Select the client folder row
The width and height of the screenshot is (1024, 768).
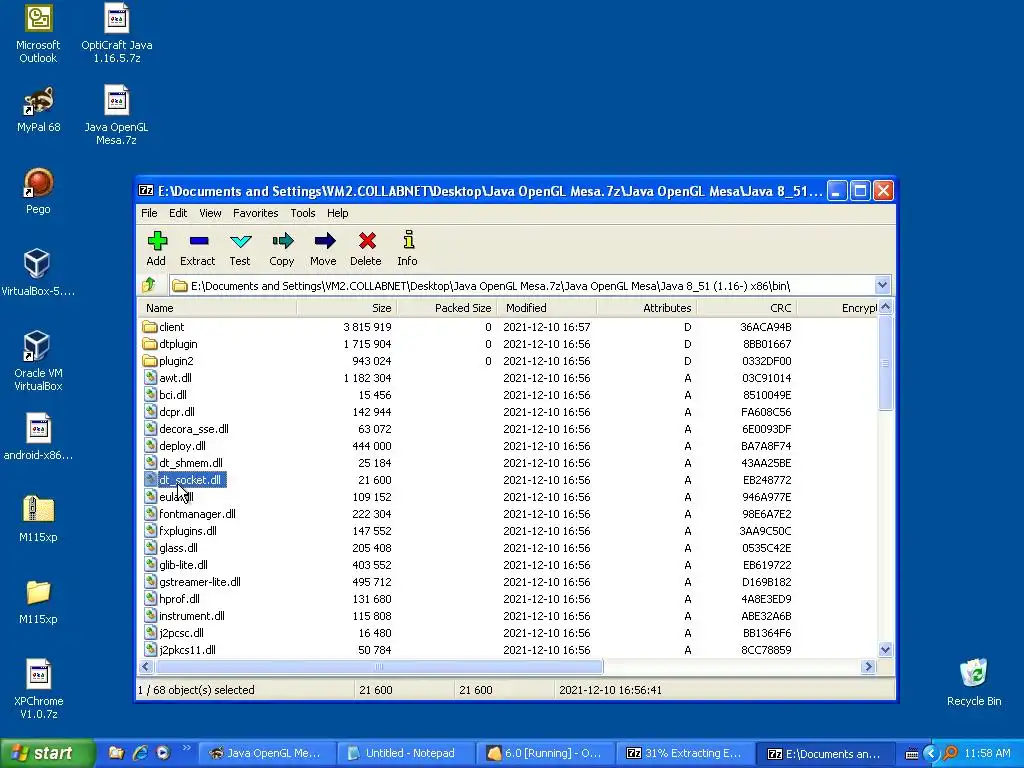click(x=509, y=327)
